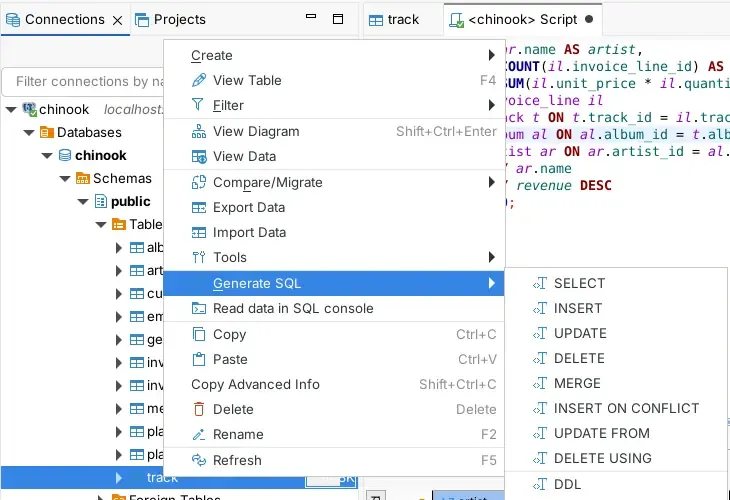Click Paste in the context menu
This screenshot has height=500, width=730.
coord(334,359)
